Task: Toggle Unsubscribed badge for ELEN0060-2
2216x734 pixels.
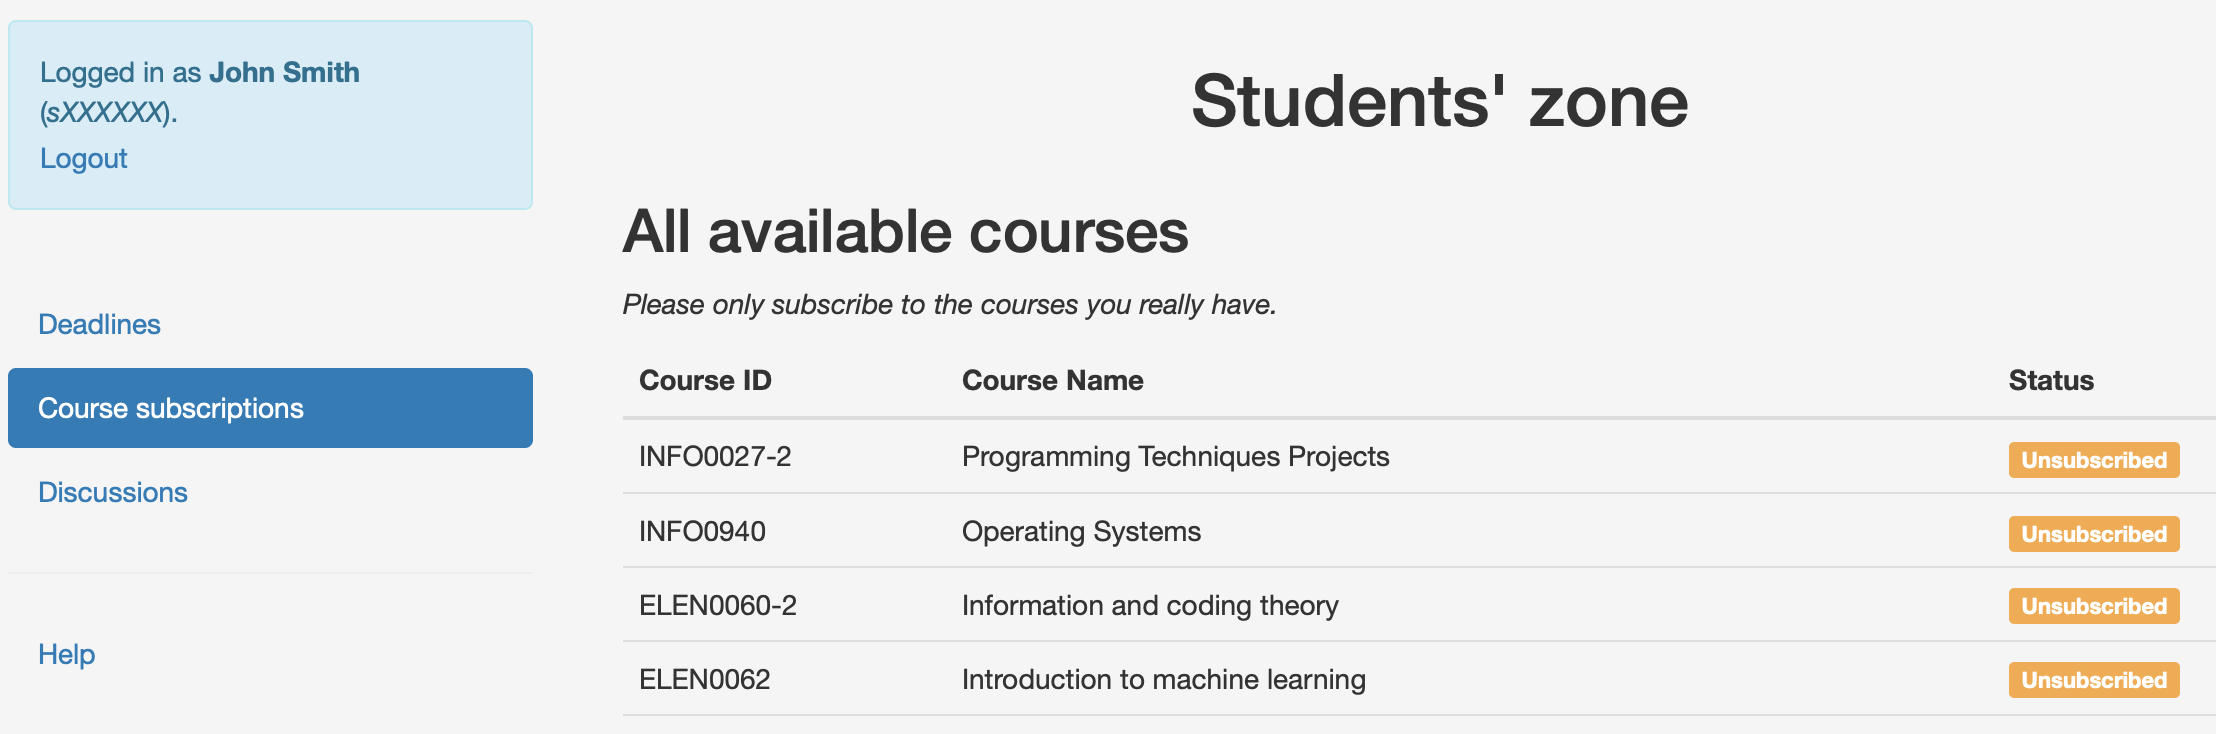Action: 2093,606
